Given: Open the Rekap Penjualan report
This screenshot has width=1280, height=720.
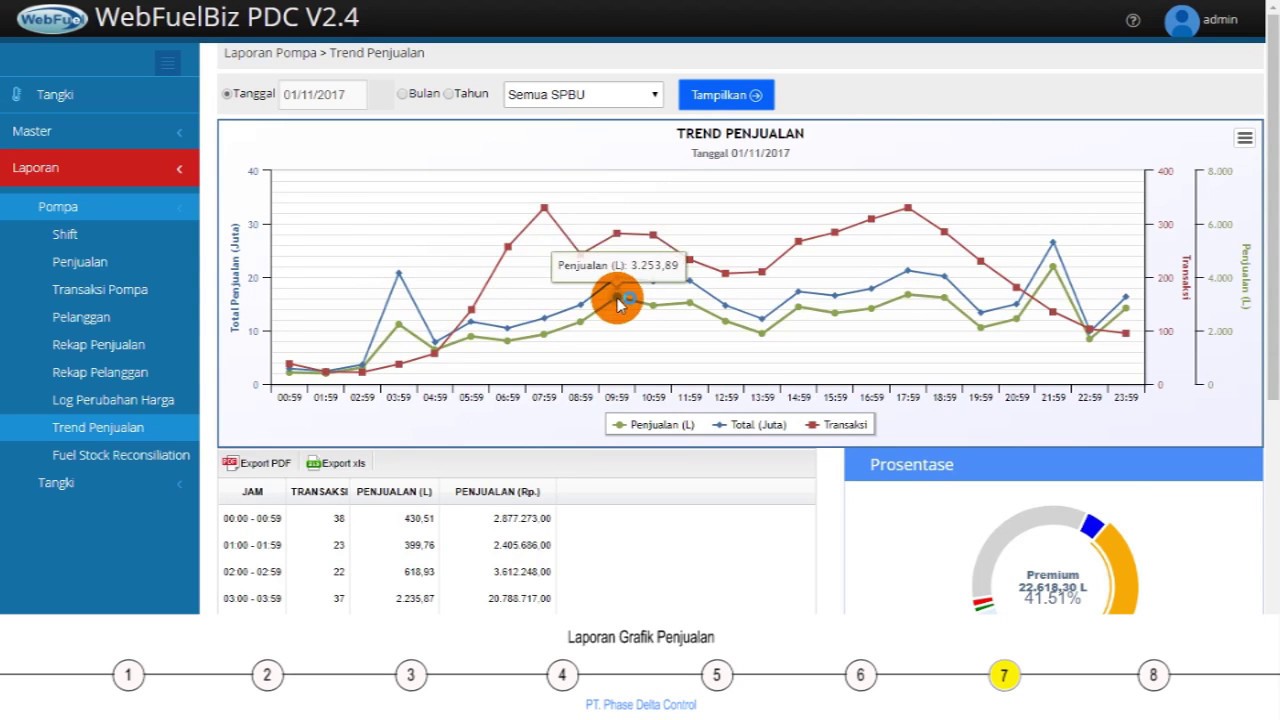Looking at the screenshot, I should point(99,344).
